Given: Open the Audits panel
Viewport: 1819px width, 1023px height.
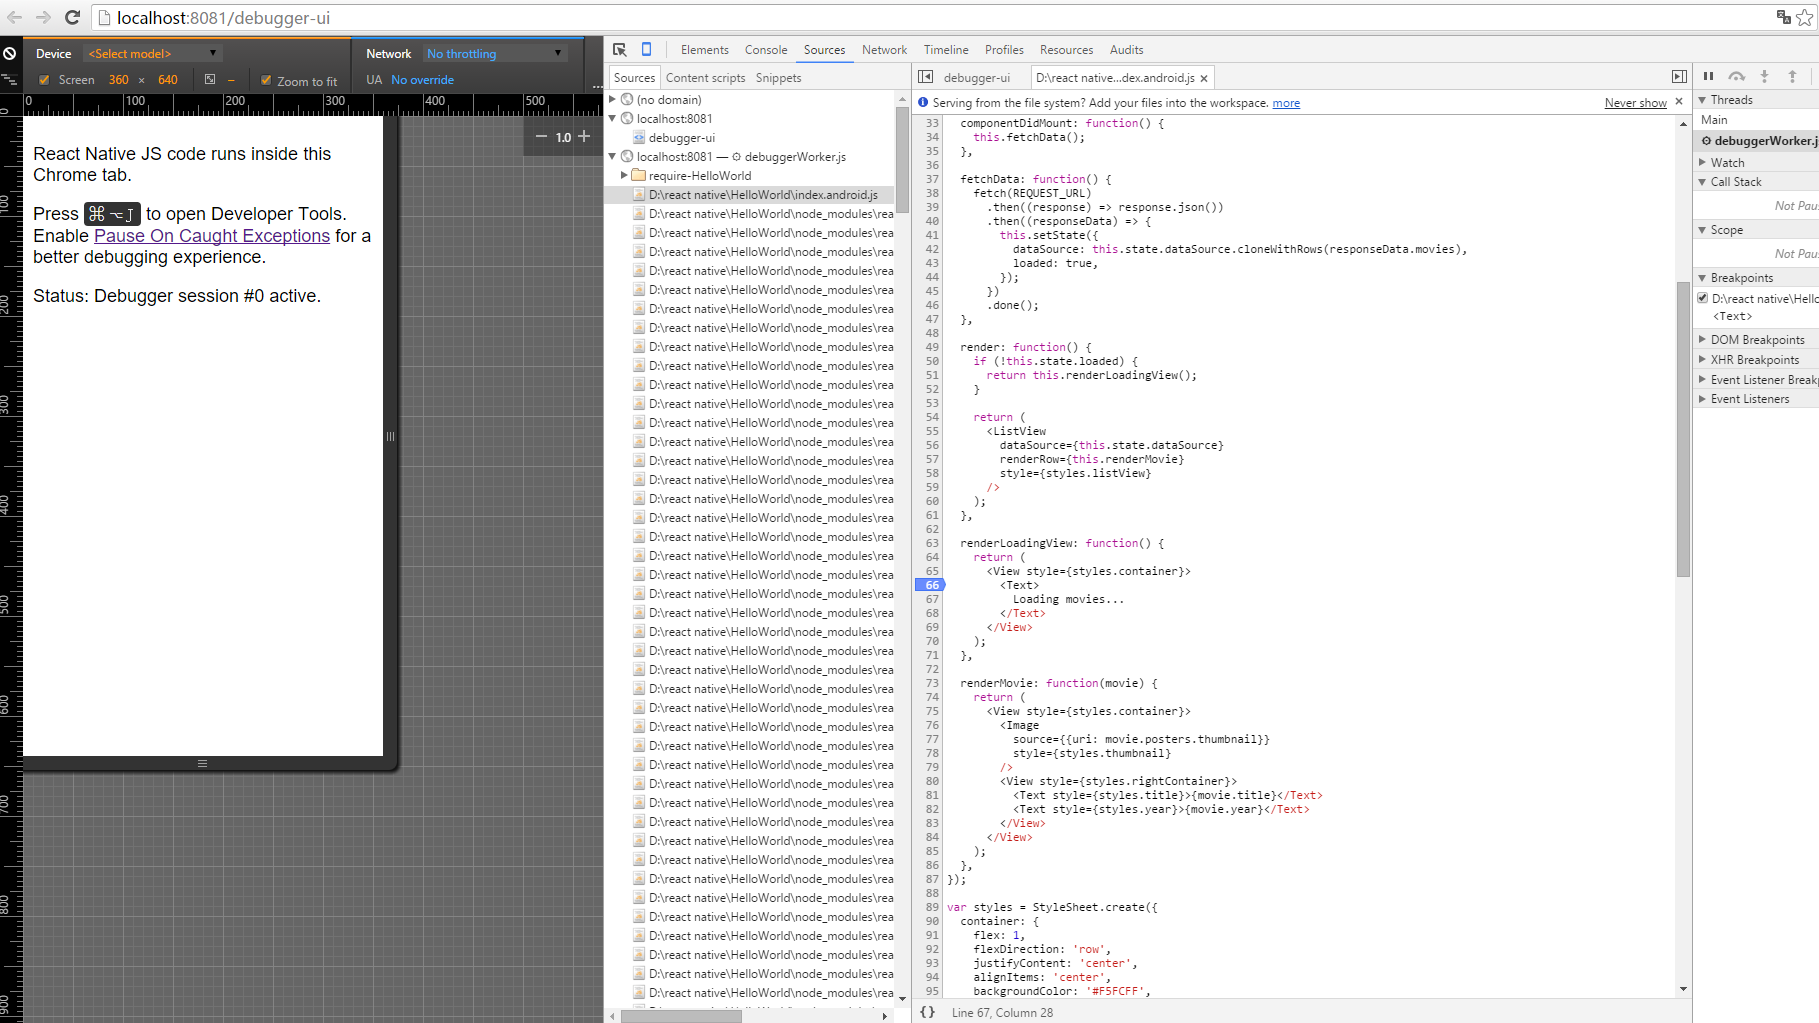Looking at the screenshot, I should [1126, 50].
